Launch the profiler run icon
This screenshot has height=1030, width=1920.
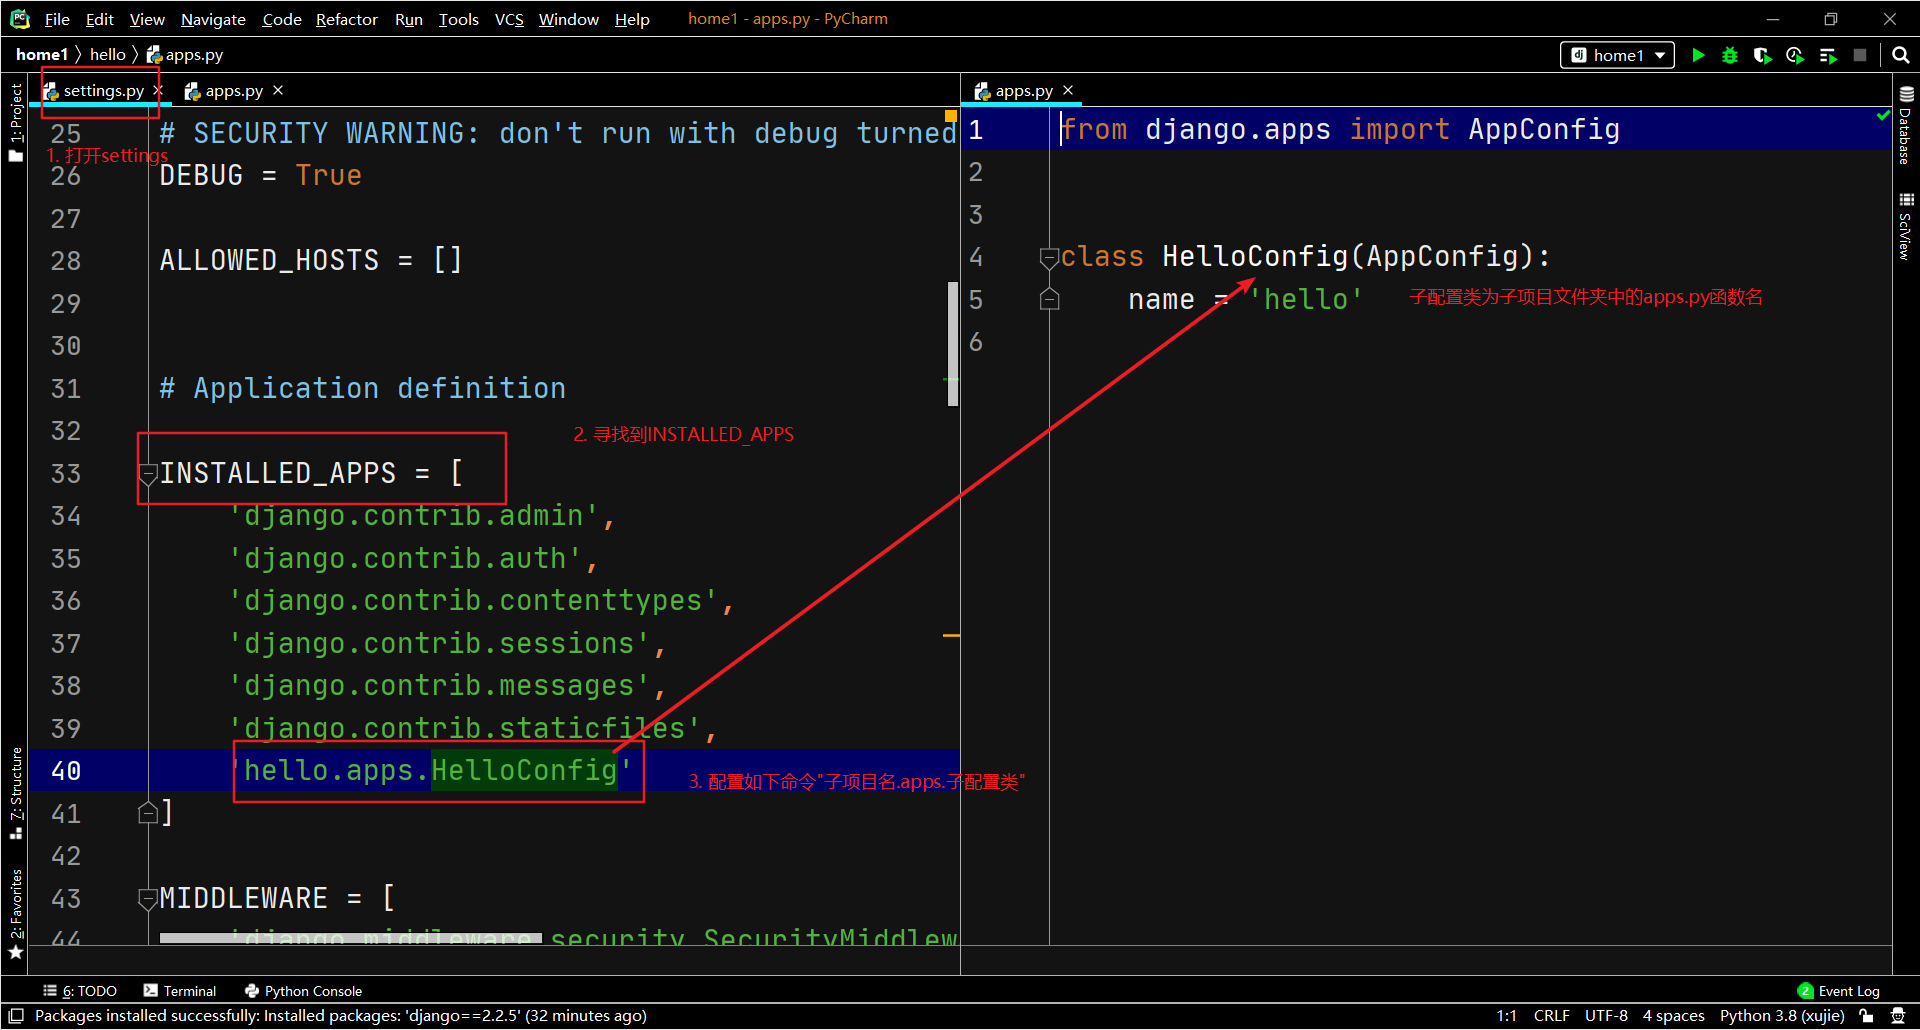click(x=1795, y=55)
